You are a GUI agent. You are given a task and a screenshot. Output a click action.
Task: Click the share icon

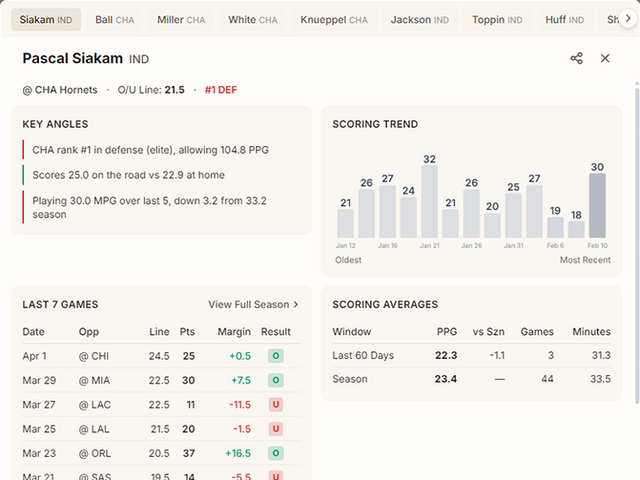click(x=576, y=58)
